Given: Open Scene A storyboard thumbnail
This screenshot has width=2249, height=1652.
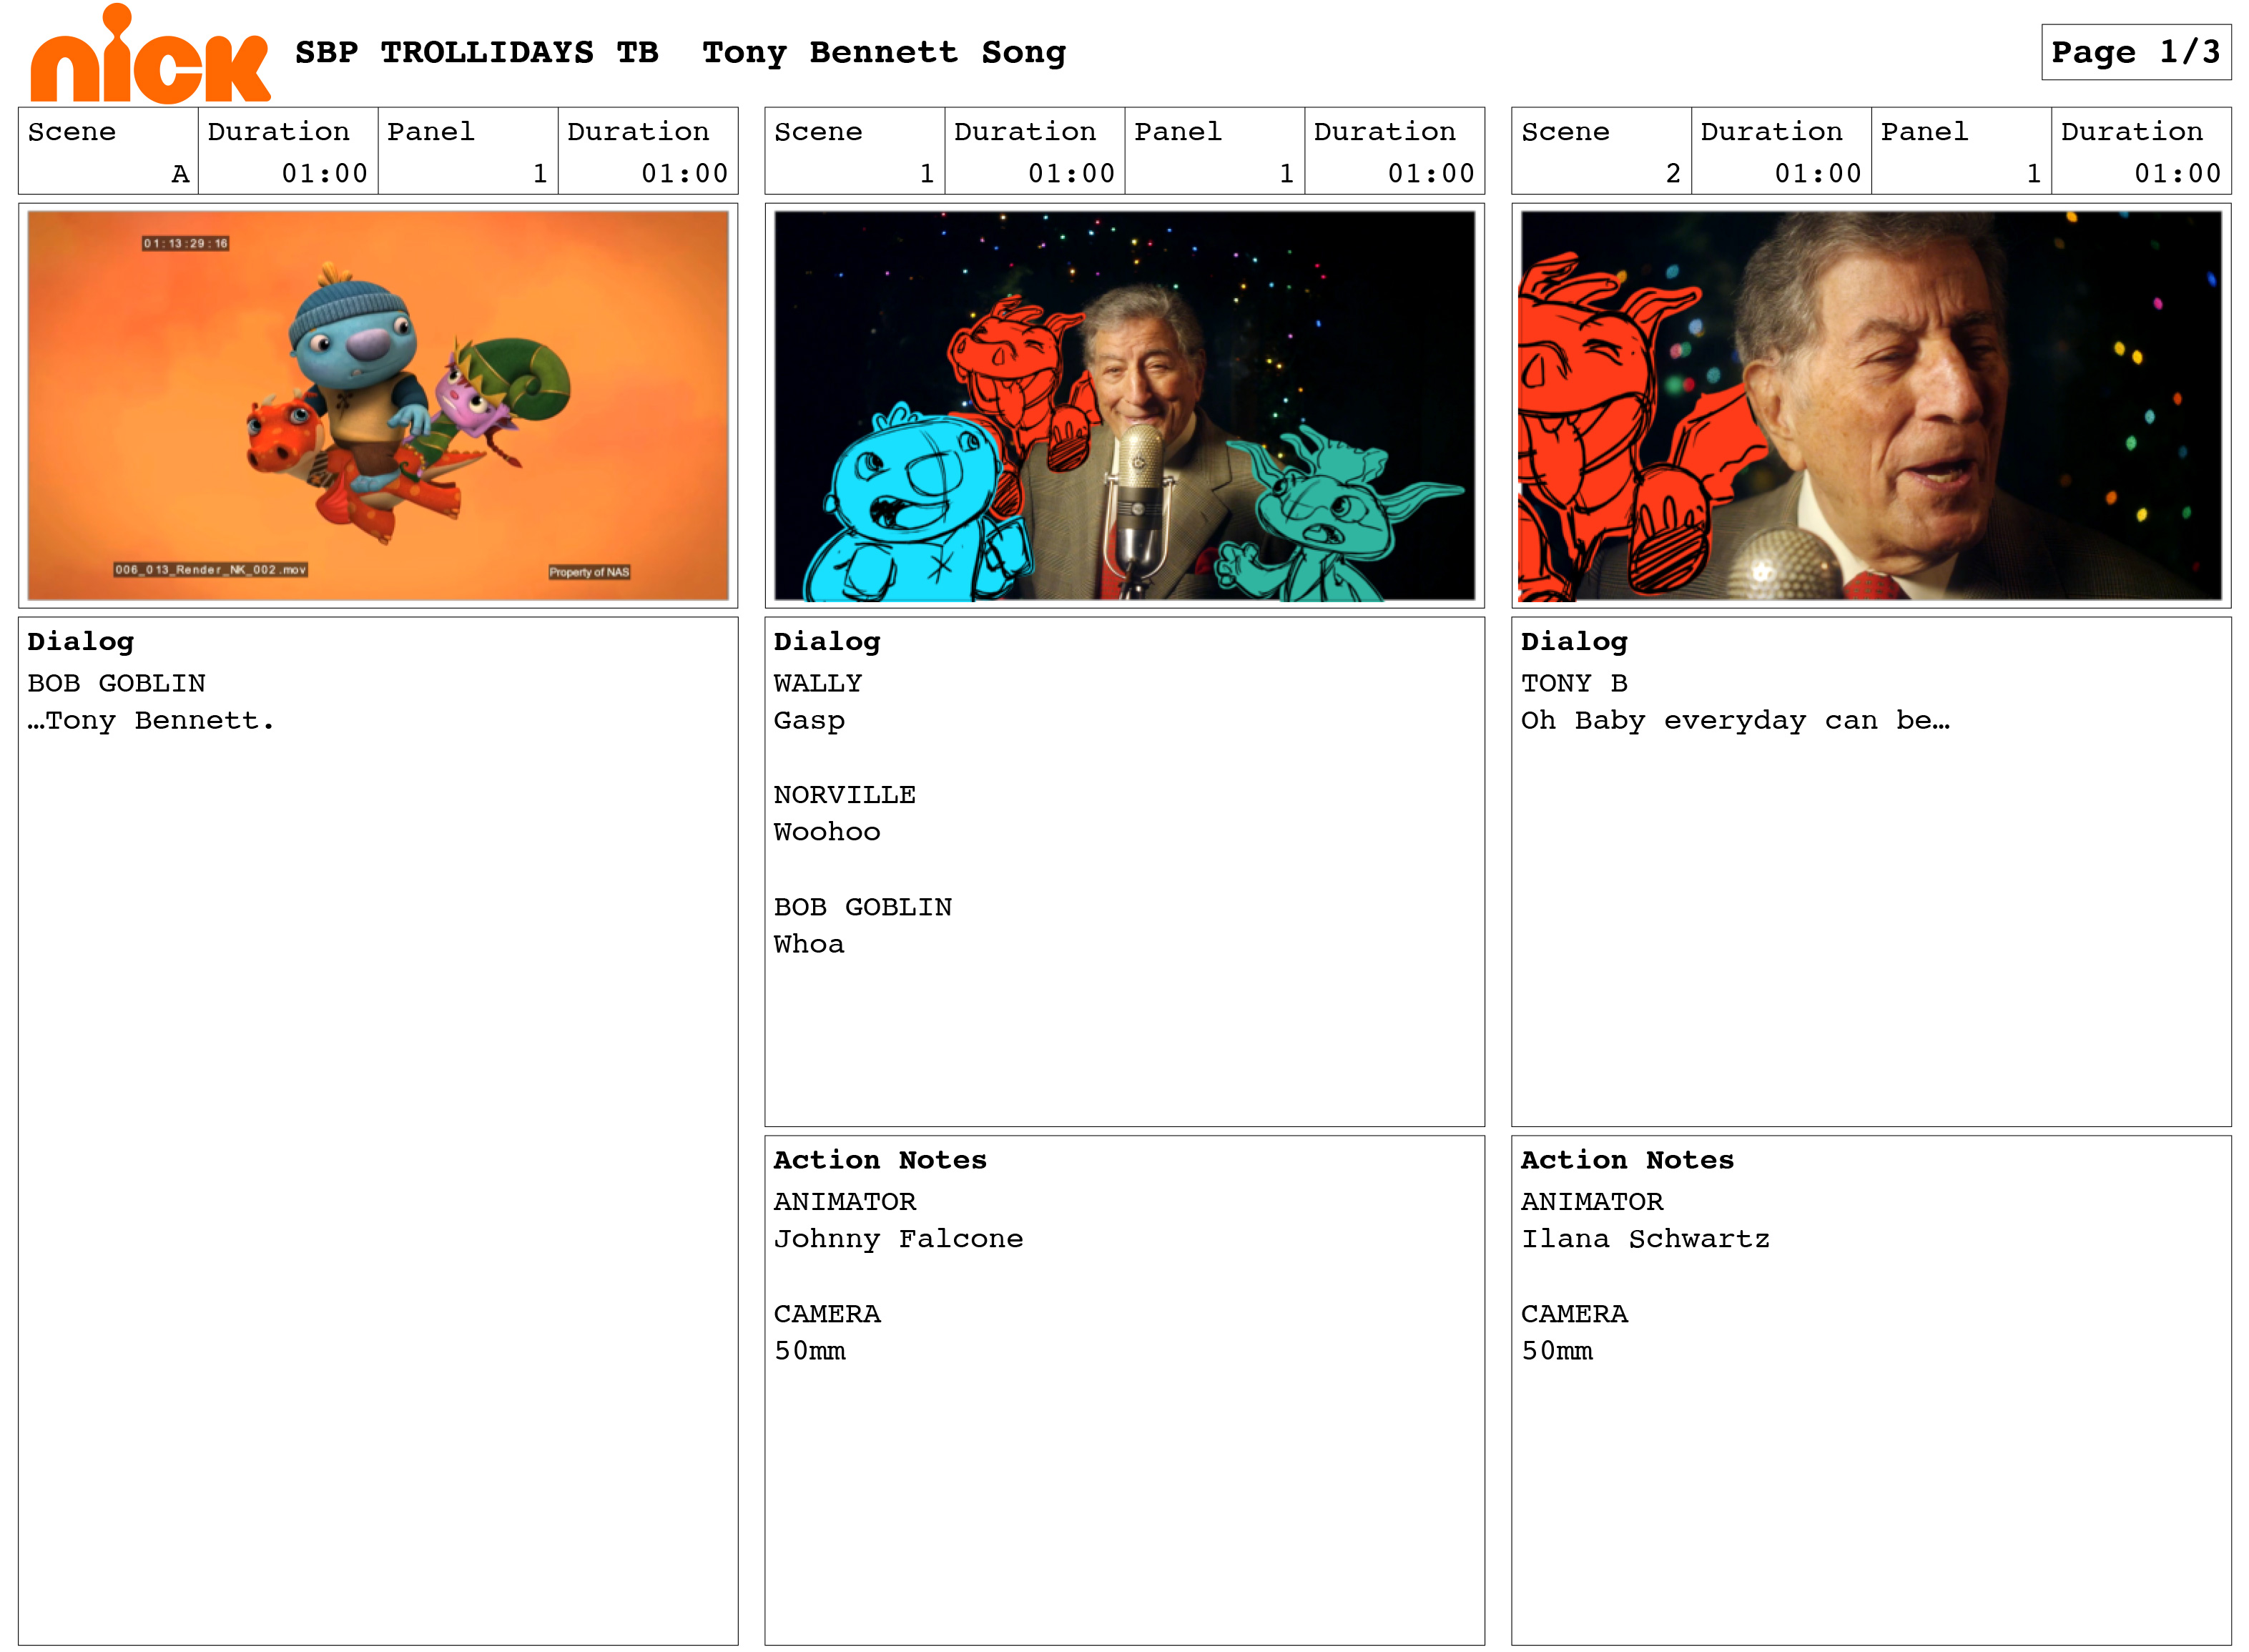Looking at the screenshot, I should [x=378, y=405].
